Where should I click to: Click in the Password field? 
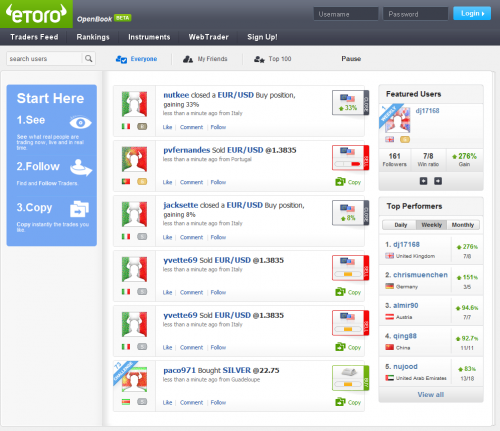click(x=415, y=14)
